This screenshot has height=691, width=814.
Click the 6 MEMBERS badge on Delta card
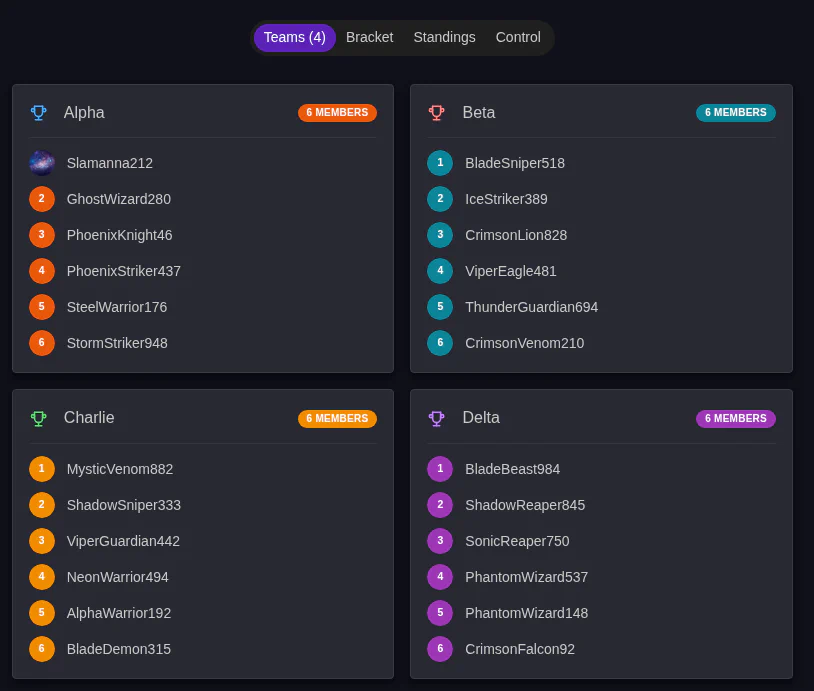point(736,419)
